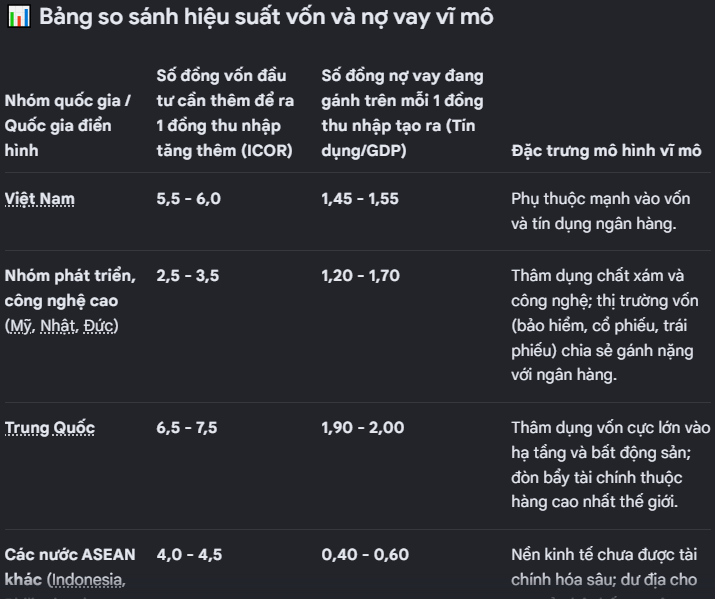
Task: Open the Việt Nam underlined link
Action: [40, 199]
